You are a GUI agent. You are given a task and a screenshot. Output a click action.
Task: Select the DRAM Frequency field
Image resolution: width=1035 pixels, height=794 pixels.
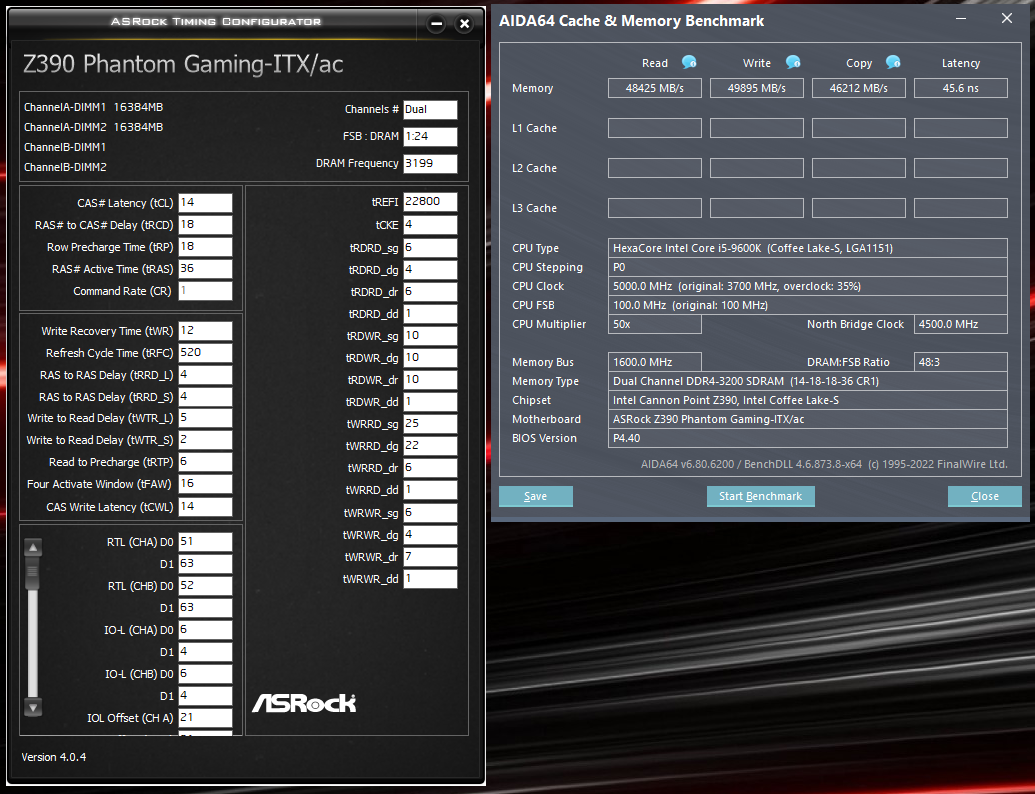pos(430,164)
